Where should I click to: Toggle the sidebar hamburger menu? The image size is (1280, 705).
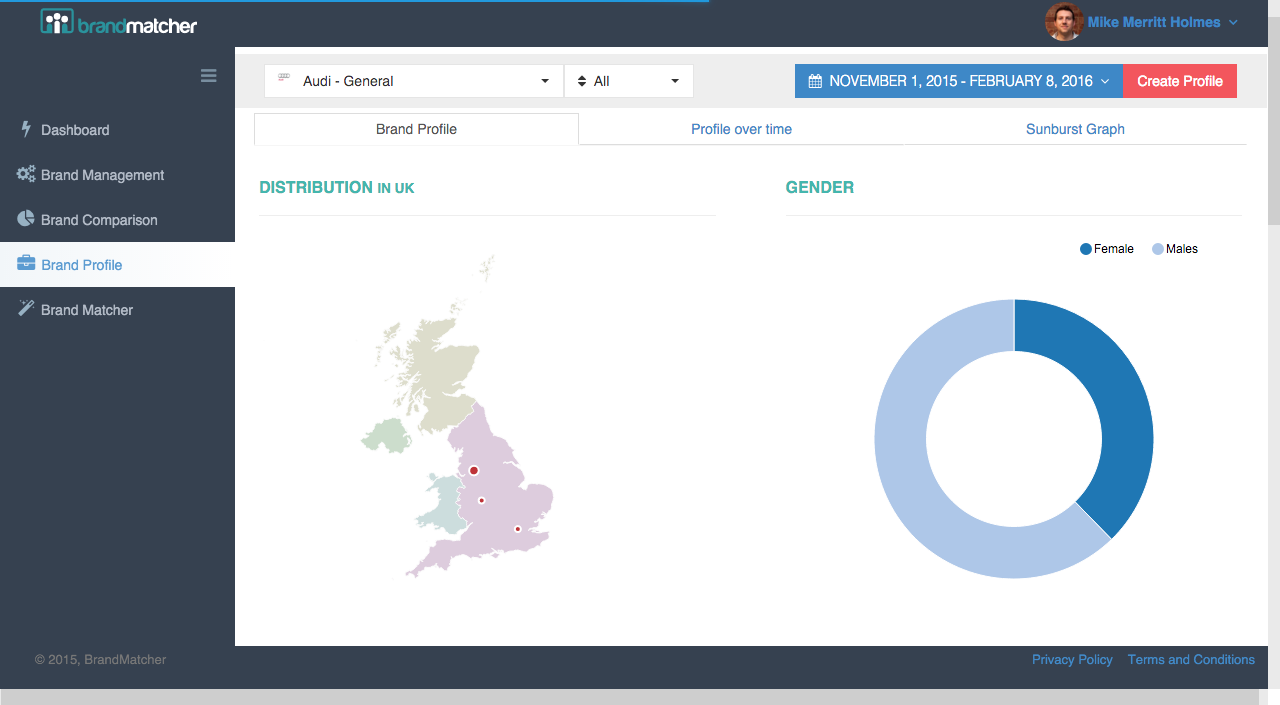click(208, 75)
